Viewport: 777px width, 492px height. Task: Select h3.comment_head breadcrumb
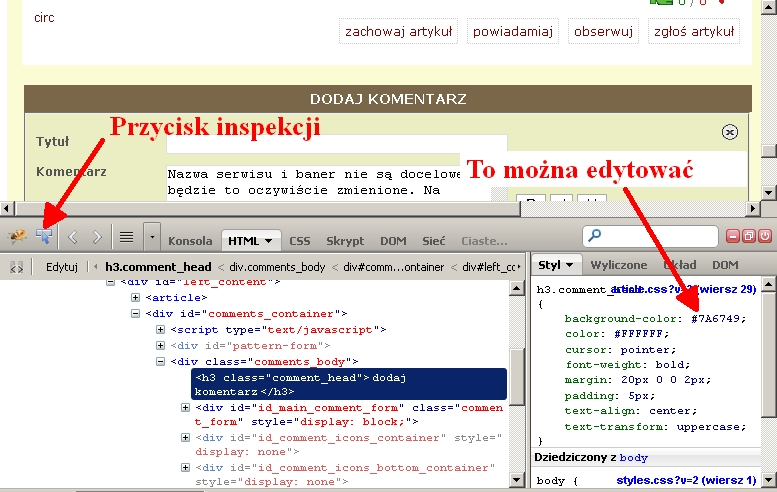coord(158,267)
